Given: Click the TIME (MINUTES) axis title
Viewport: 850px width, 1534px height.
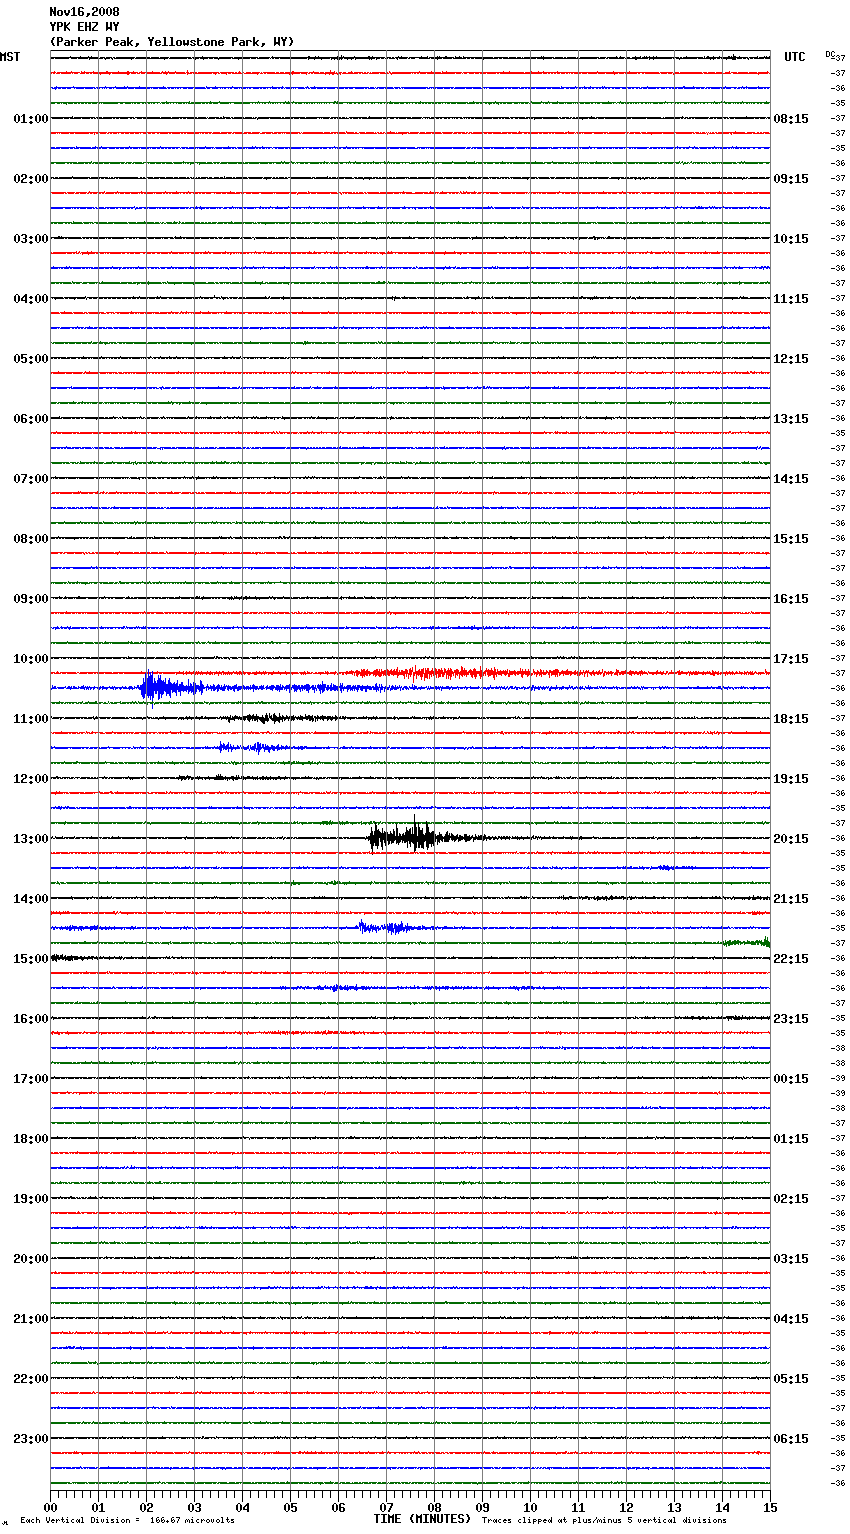Looking at the screenshot, I should [x=422, y=1519].
